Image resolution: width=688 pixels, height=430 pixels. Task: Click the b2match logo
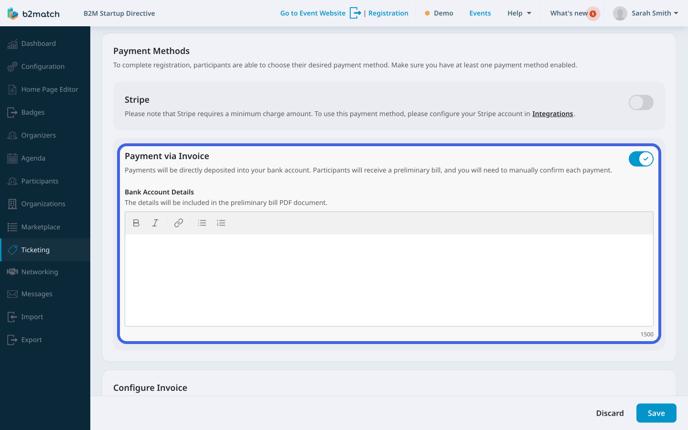(33, 13)
